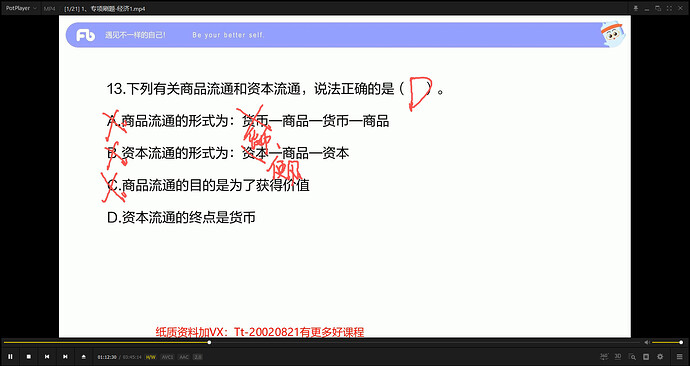690x366 pixels.
Task: Mute the audio with speaker icon
Action: coord(647,342)
